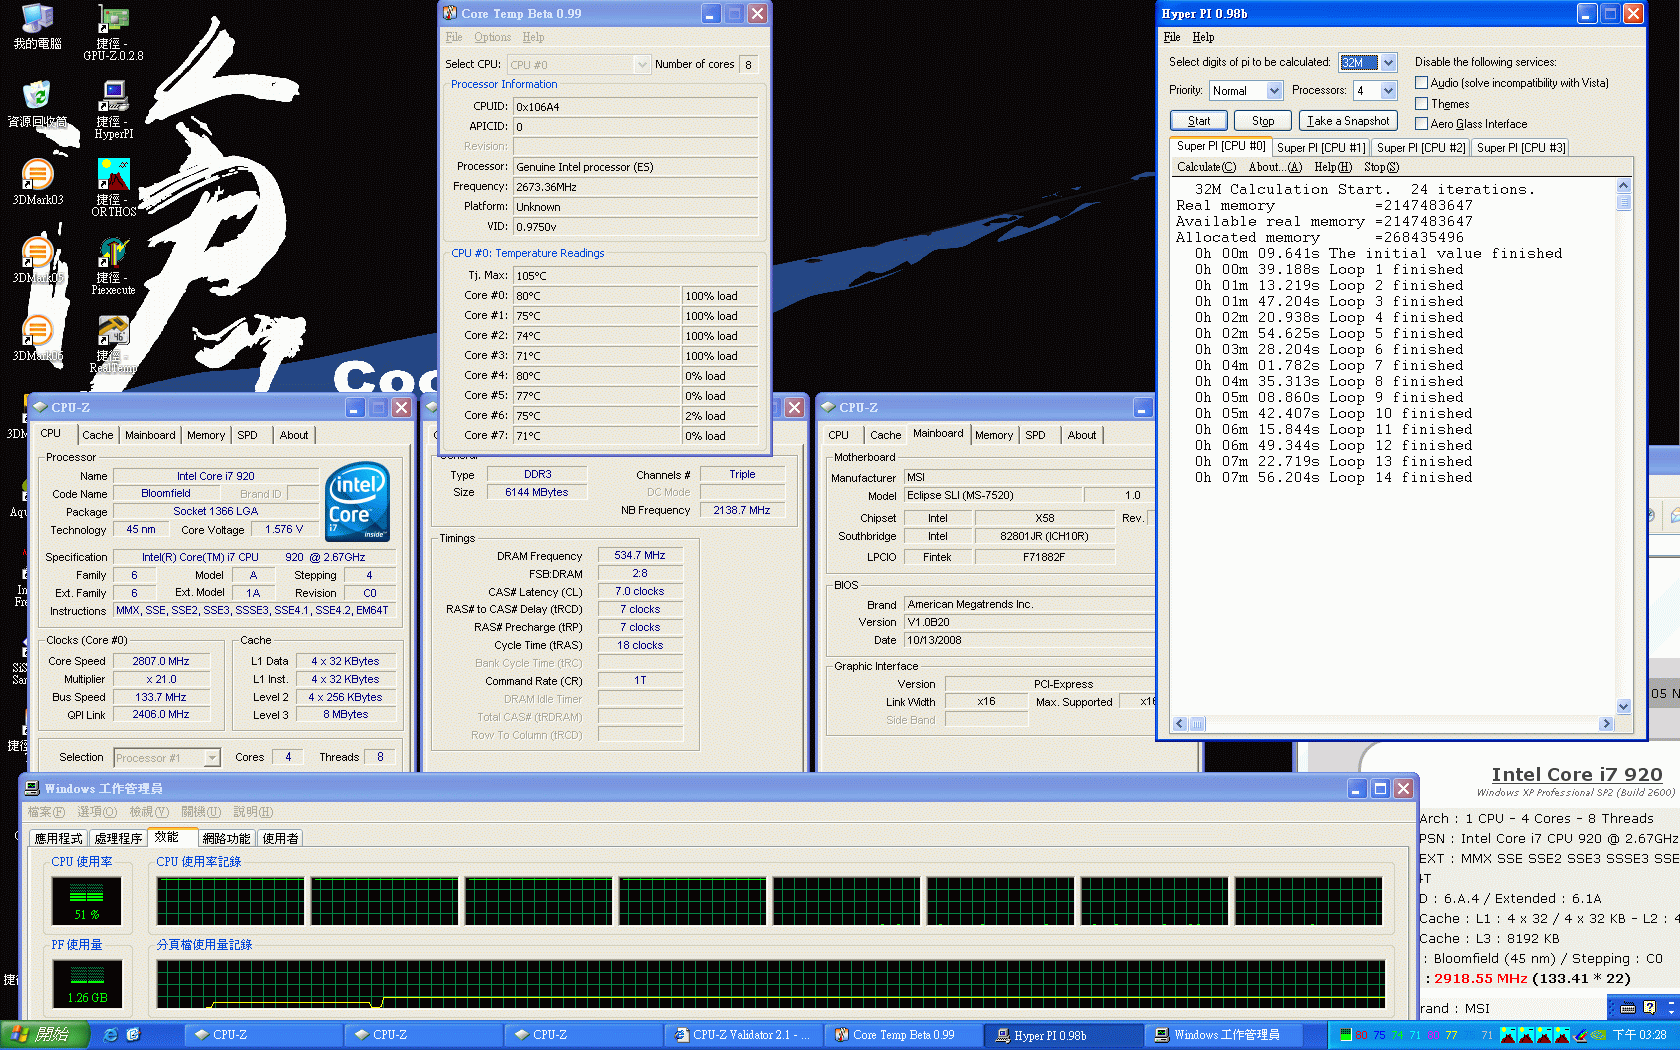
Task: Switch to CPU-Z Validator taskbar item
Action: pos(743,1035)
